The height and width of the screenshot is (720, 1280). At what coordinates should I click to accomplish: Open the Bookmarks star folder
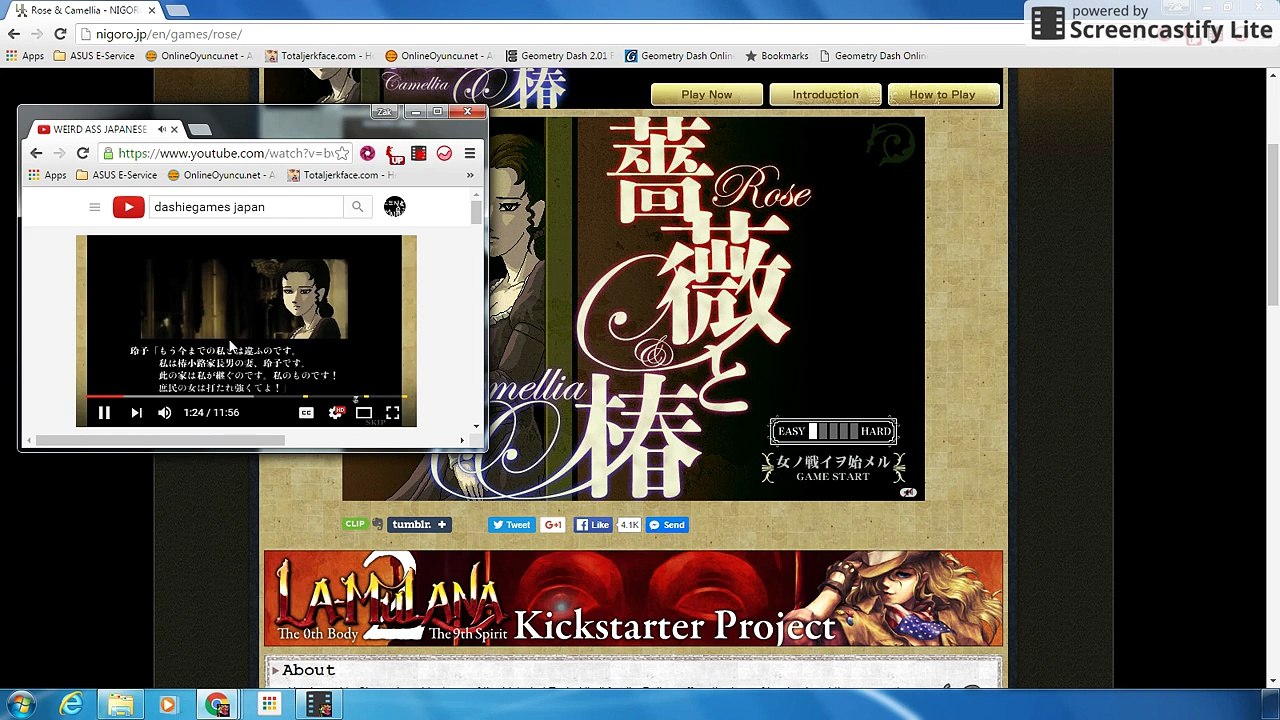(776, 56)
